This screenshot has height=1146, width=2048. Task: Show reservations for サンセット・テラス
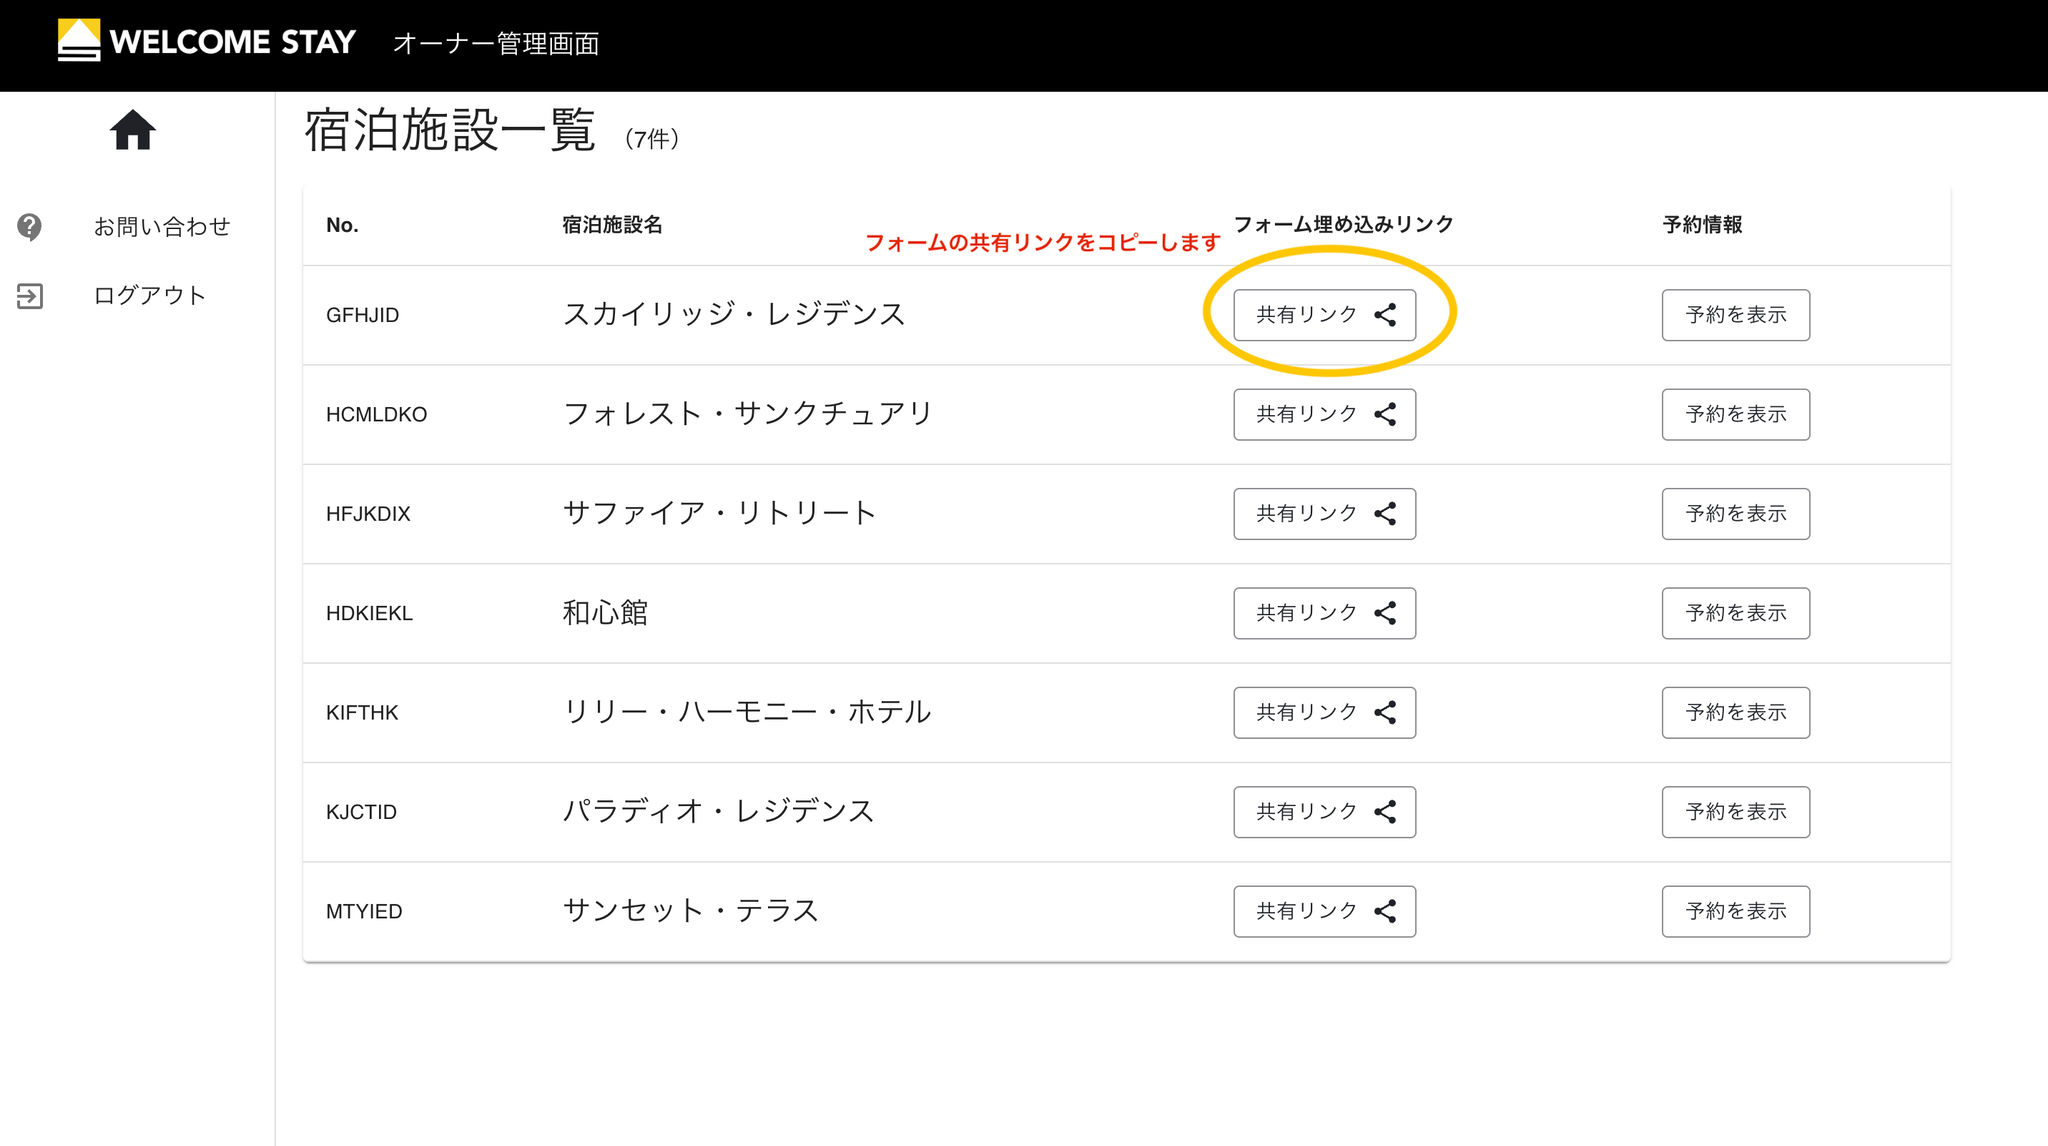1735,911
